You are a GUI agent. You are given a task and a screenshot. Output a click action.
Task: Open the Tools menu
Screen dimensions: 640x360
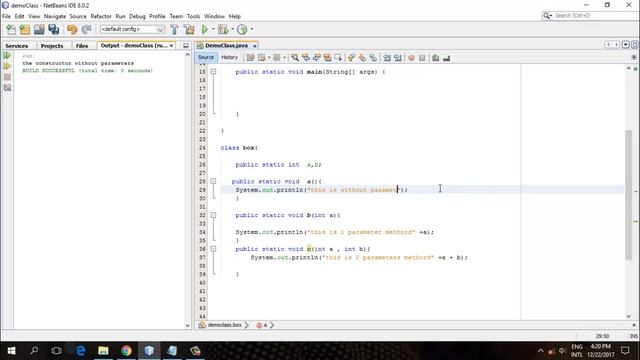click(193, 16)
